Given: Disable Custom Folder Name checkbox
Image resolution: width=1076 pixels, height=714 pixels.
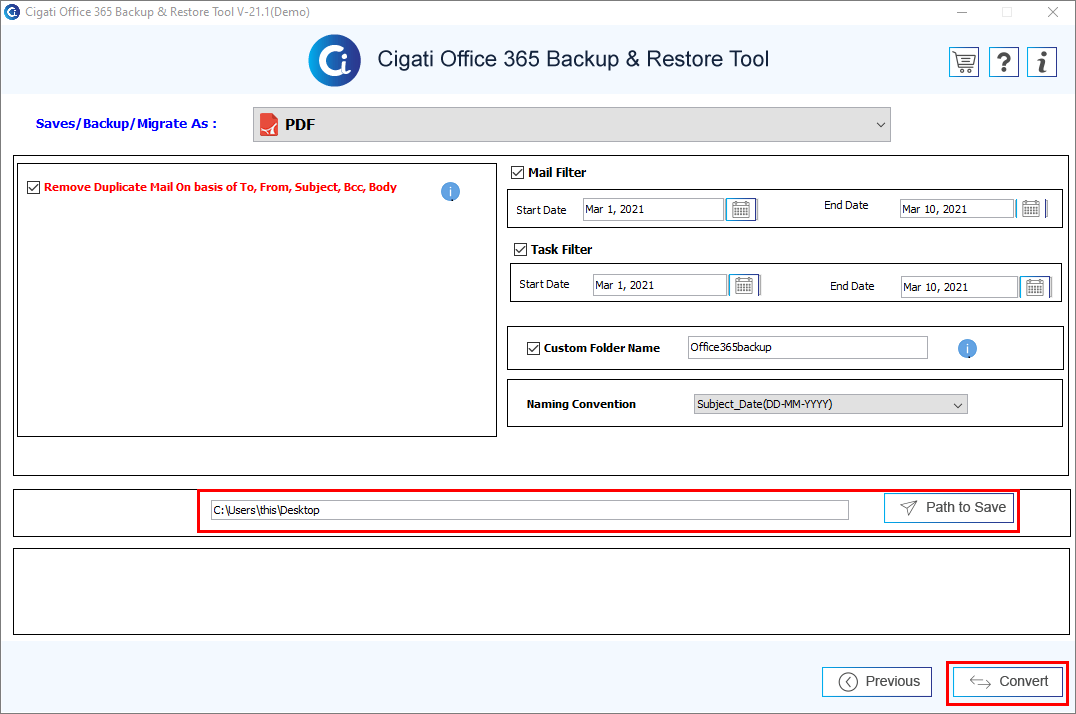Looking at the screenshot, I should pos(533,348).
